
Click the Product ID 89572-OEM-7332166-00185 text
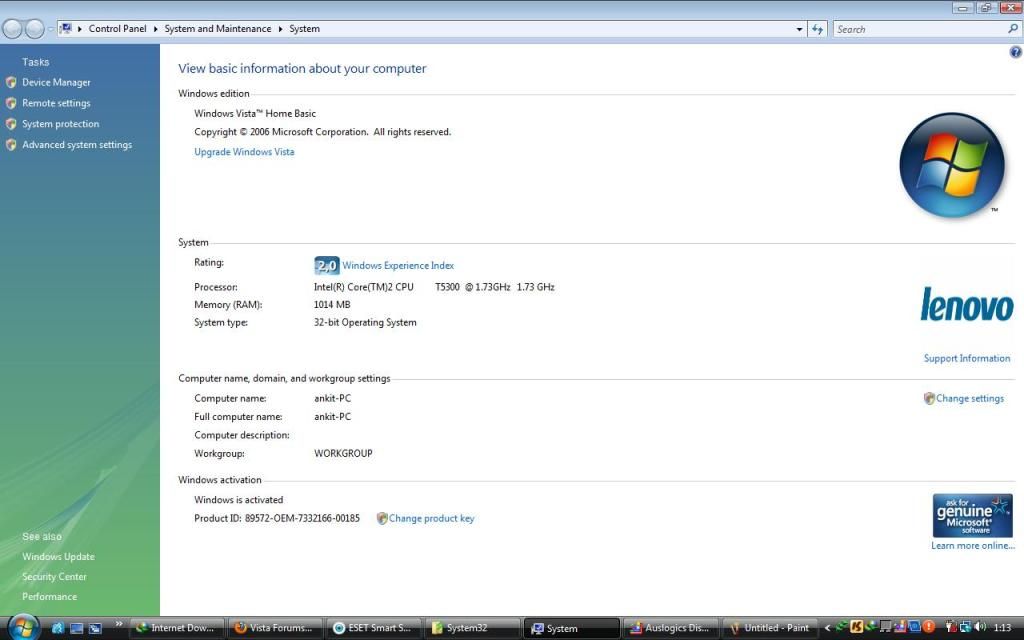(277, 519)
